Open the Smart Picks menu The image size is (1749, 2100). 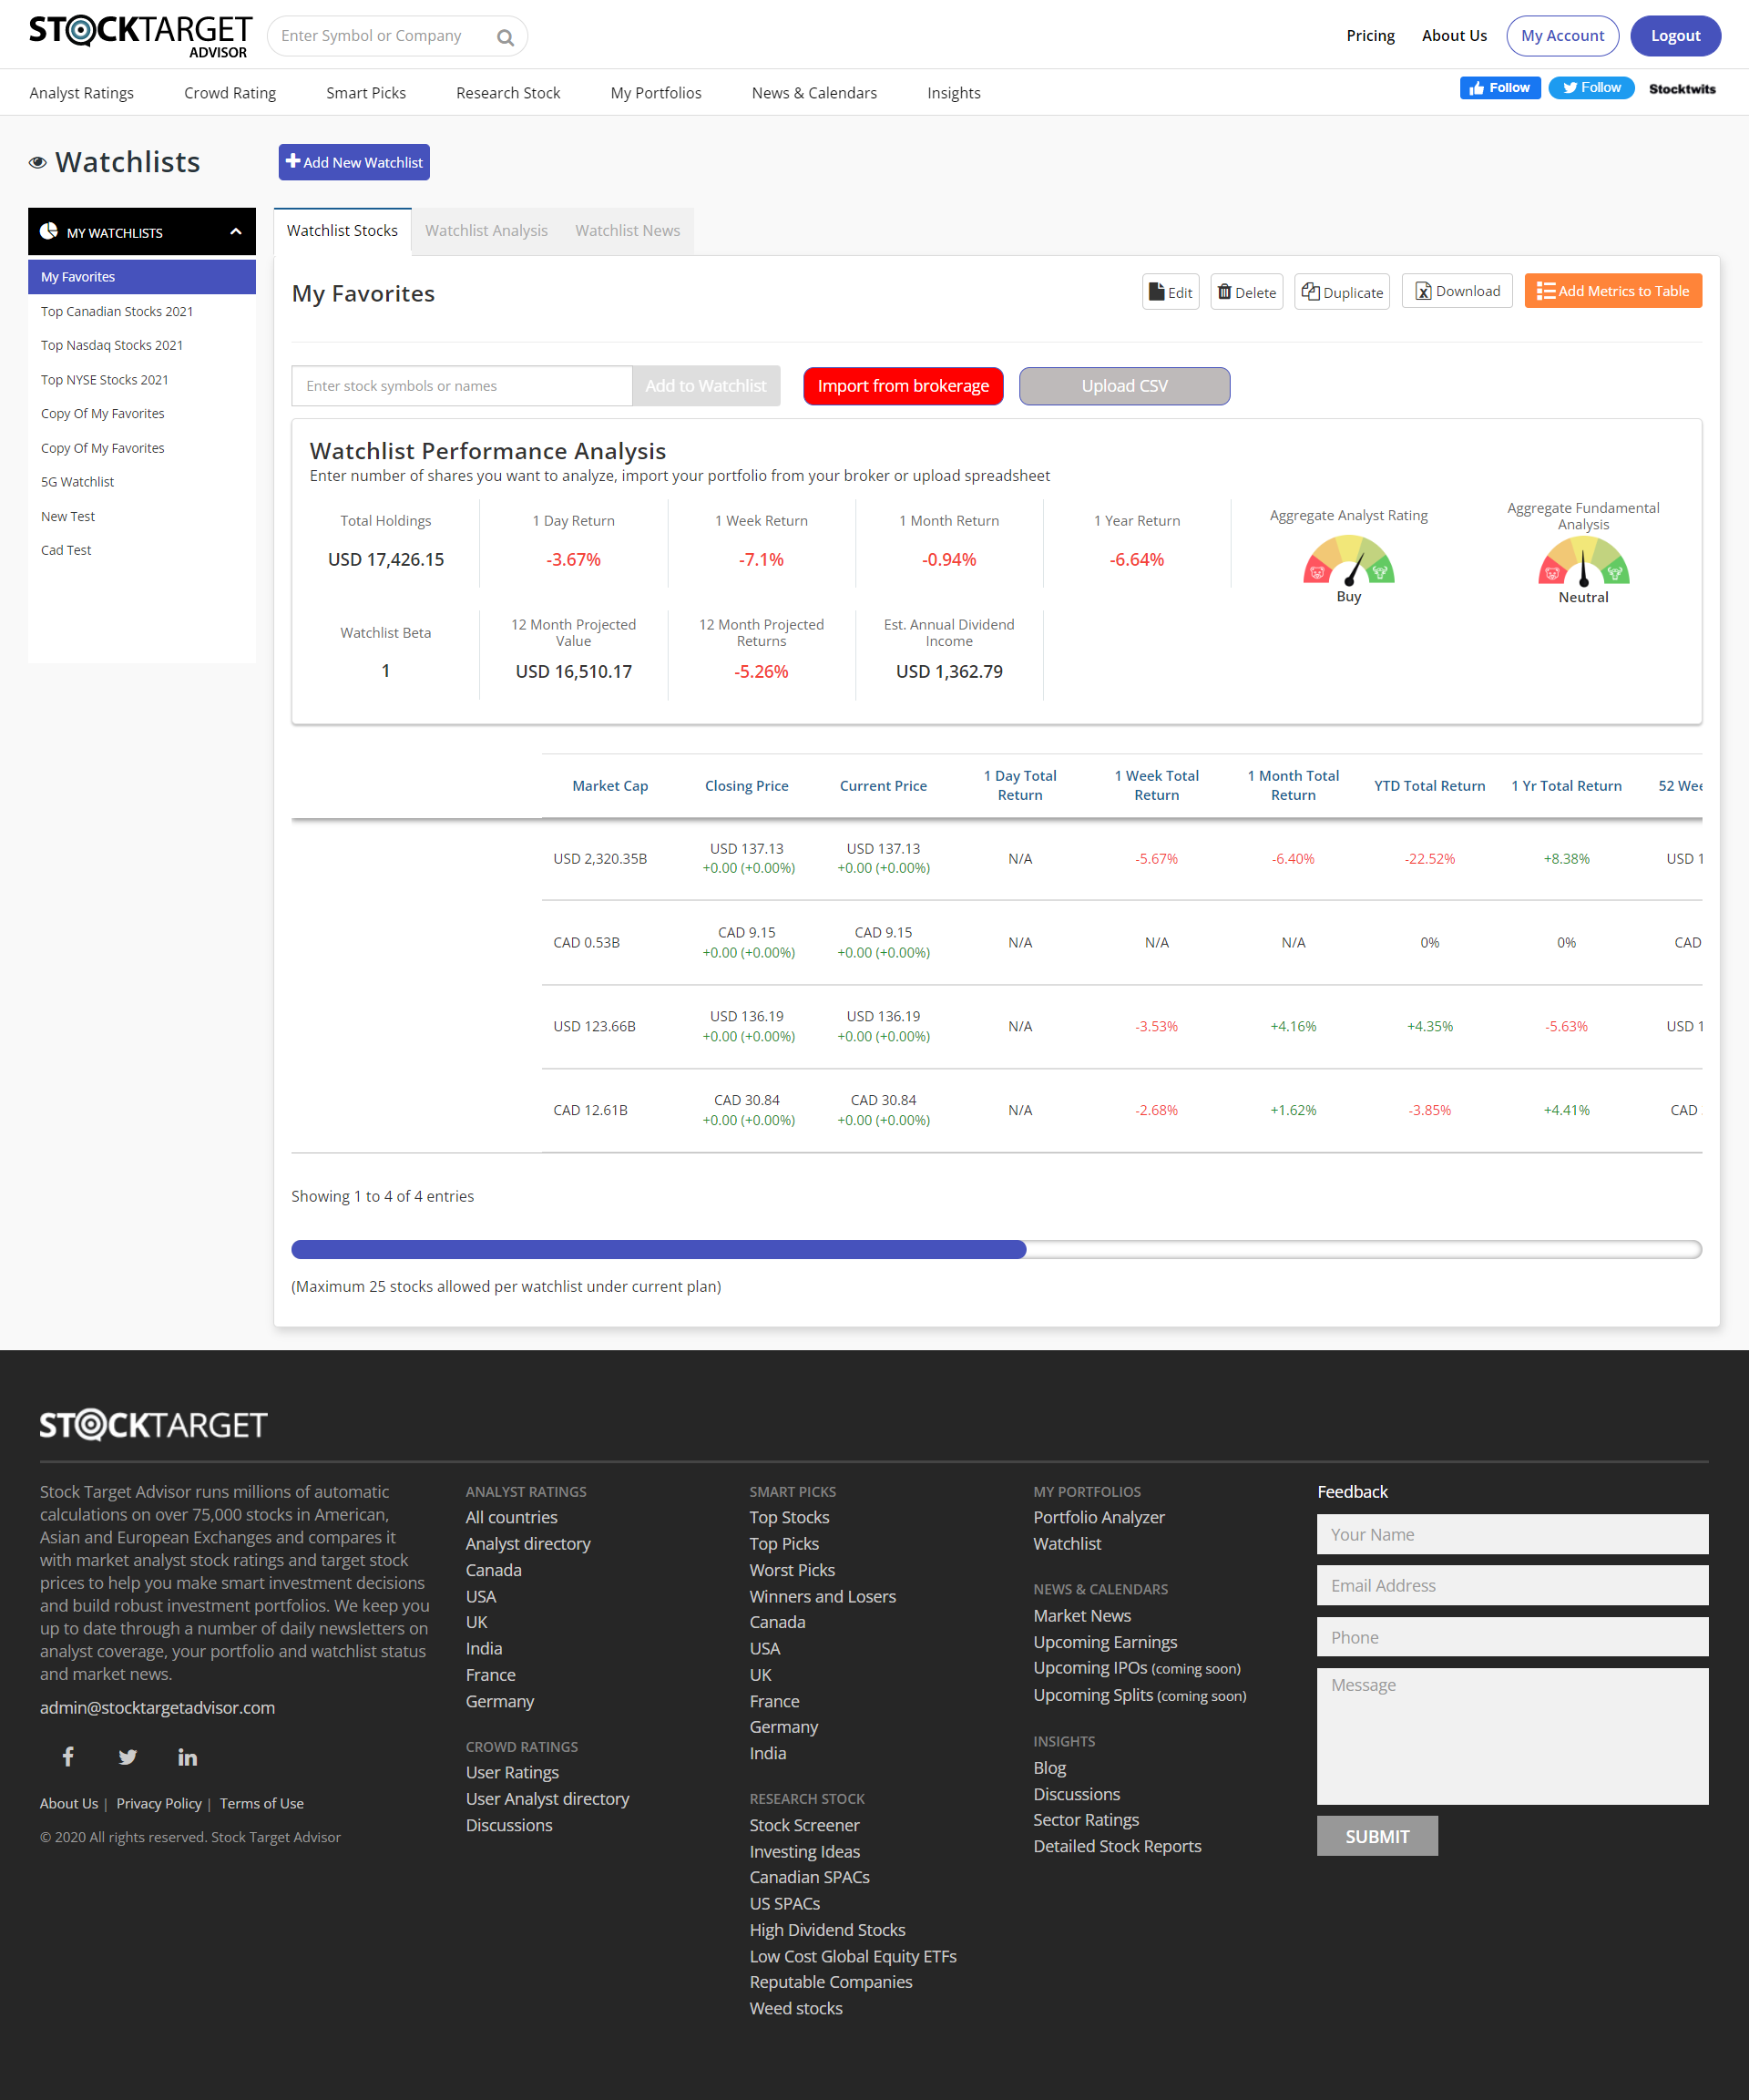pyautogui.click(x=366, y=93)
